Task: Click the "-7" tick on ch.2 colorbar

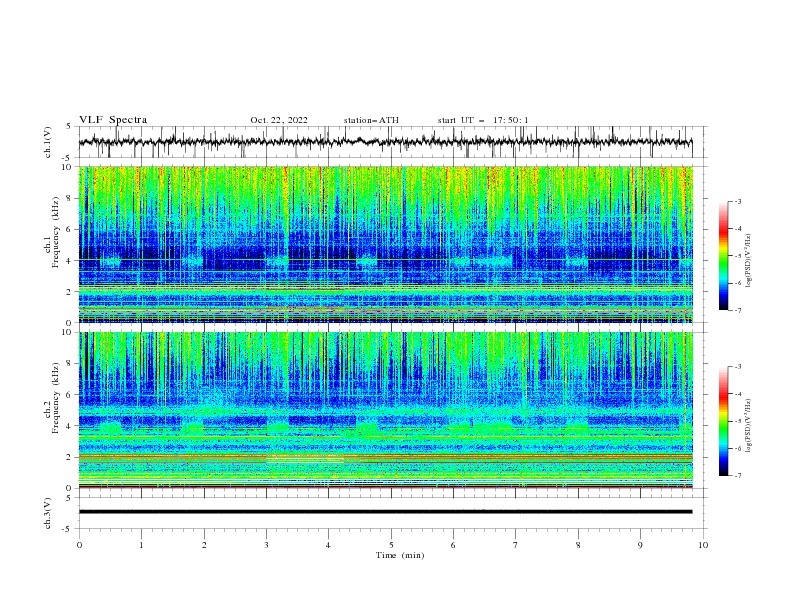Action: pyautogui.click(x=738, y=476)
